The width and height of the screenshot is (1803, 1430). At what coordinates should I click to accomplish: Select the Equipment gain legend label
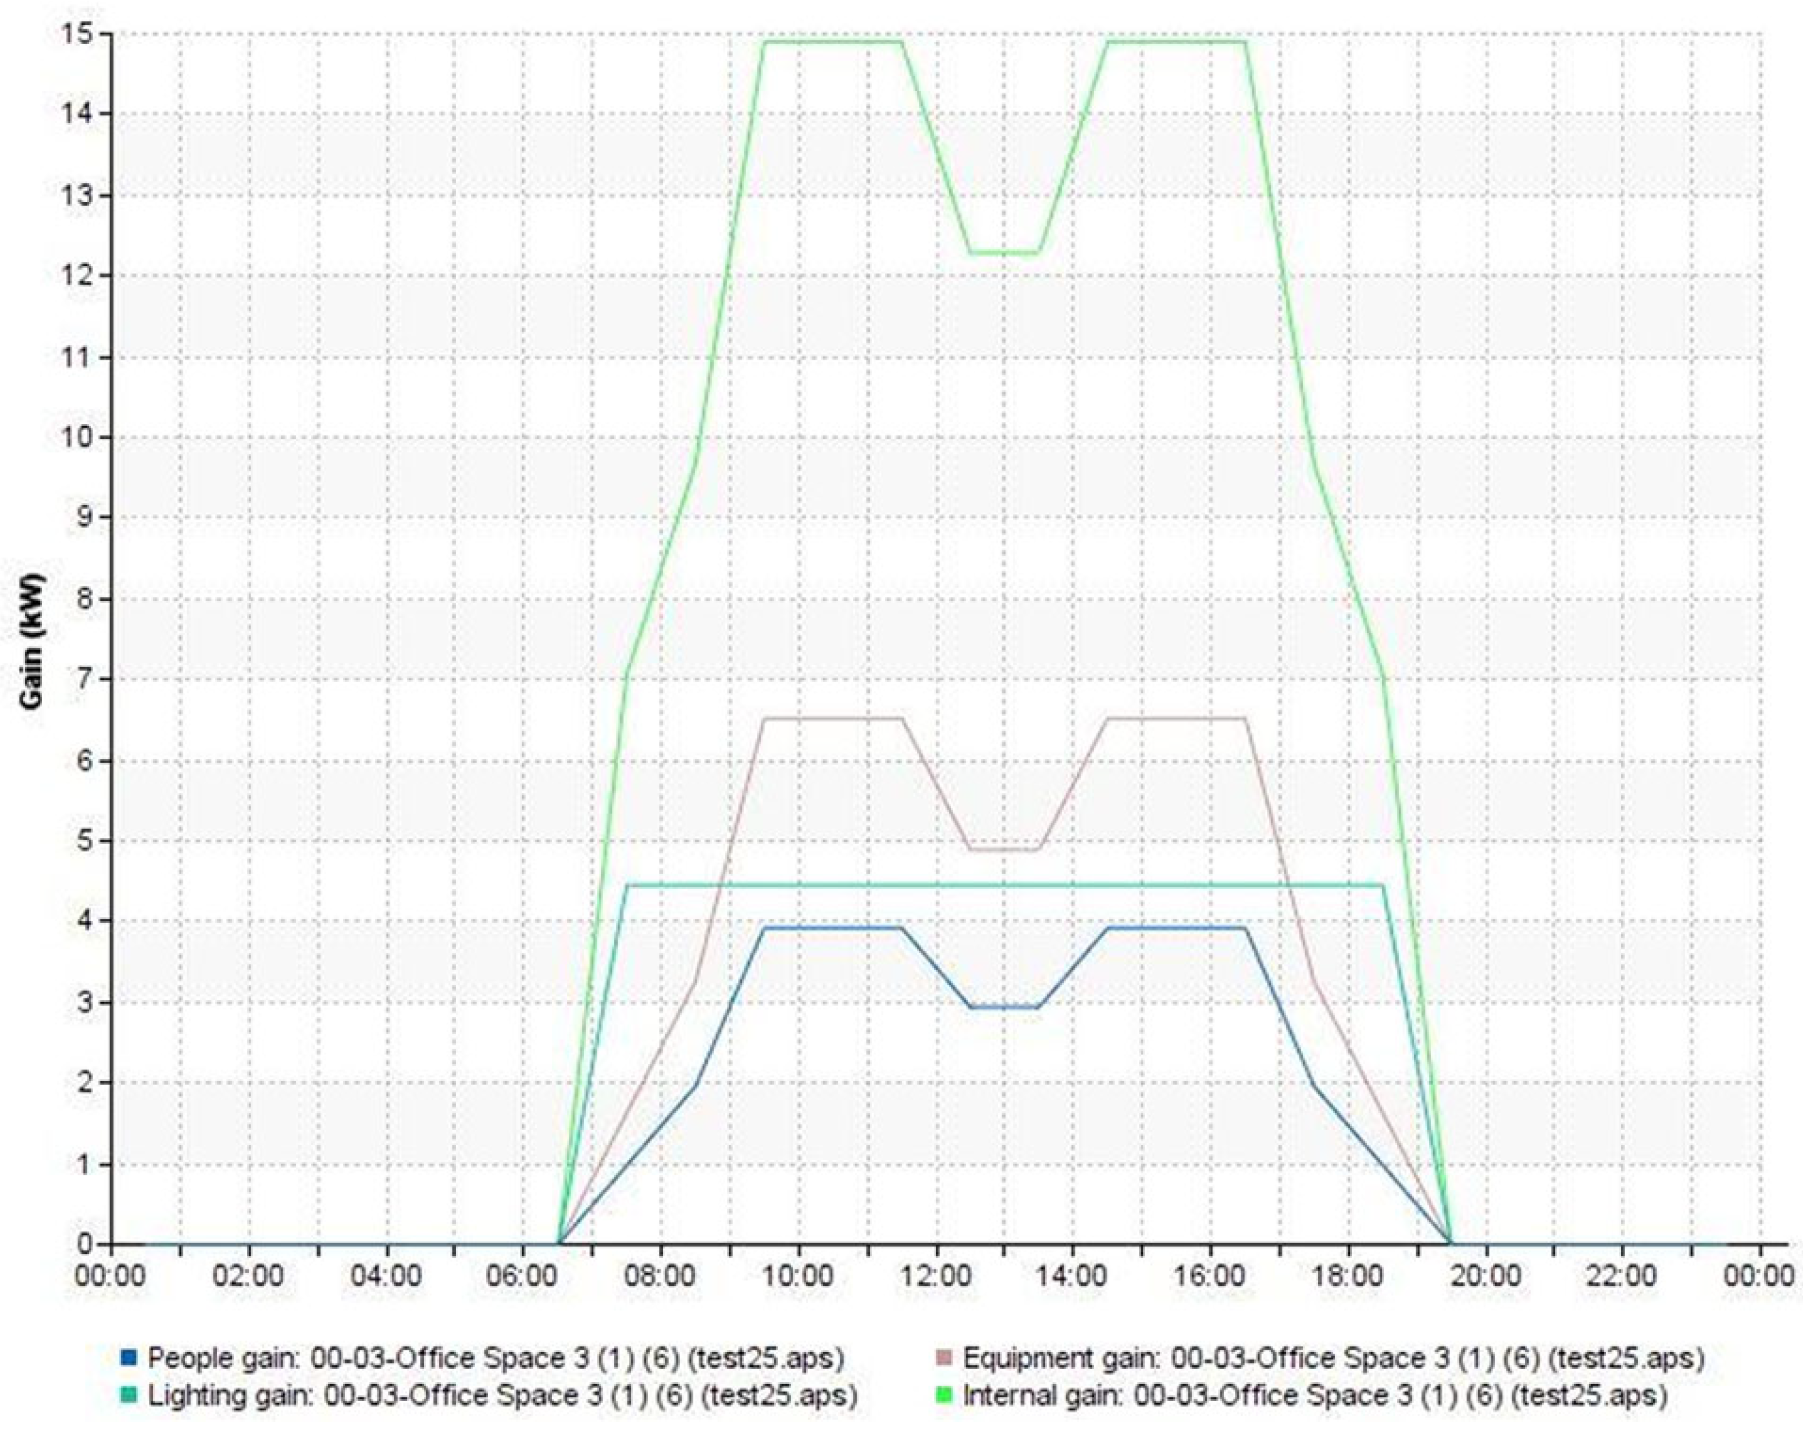point(1333,1358)
